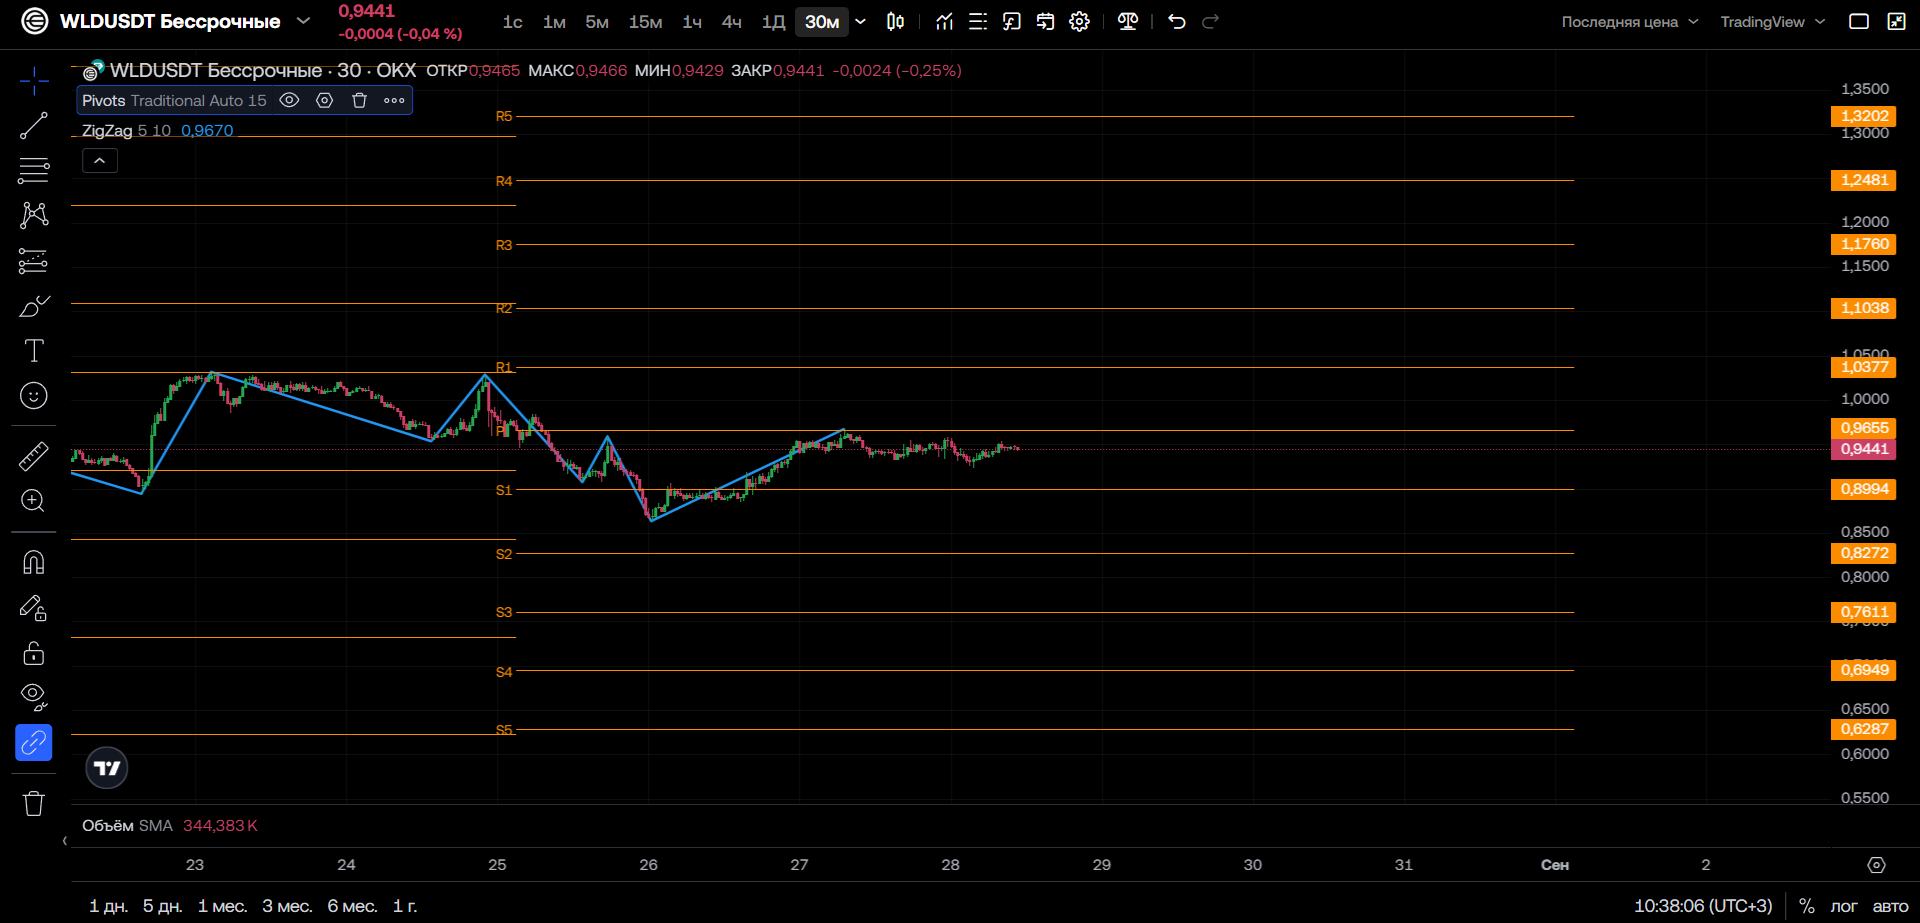
Task: Switch to 1м timeframe
Action: (555, 22)
